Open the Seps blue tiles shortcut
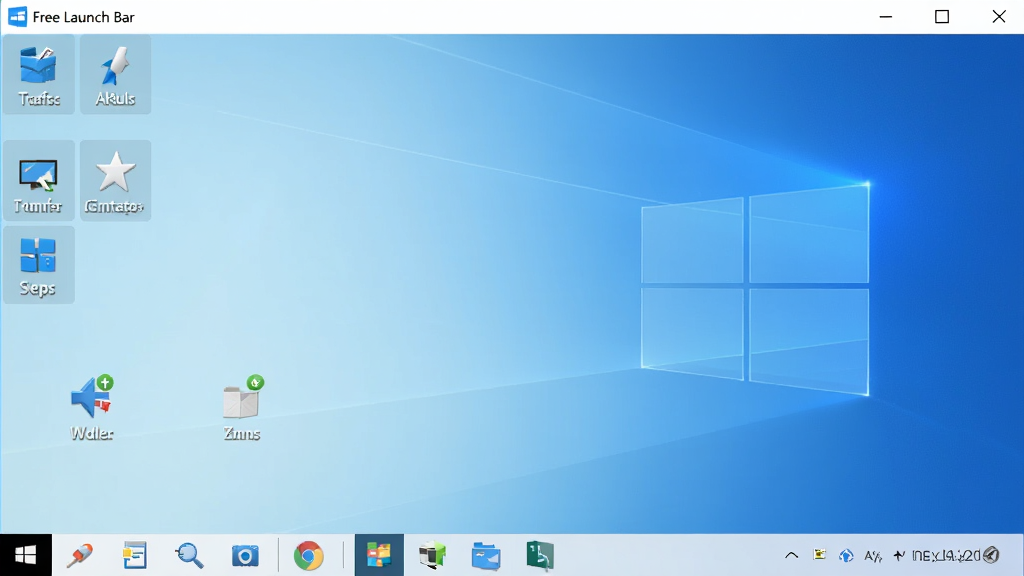Screen dimensions: 1024x576 [x=39, y=265]
